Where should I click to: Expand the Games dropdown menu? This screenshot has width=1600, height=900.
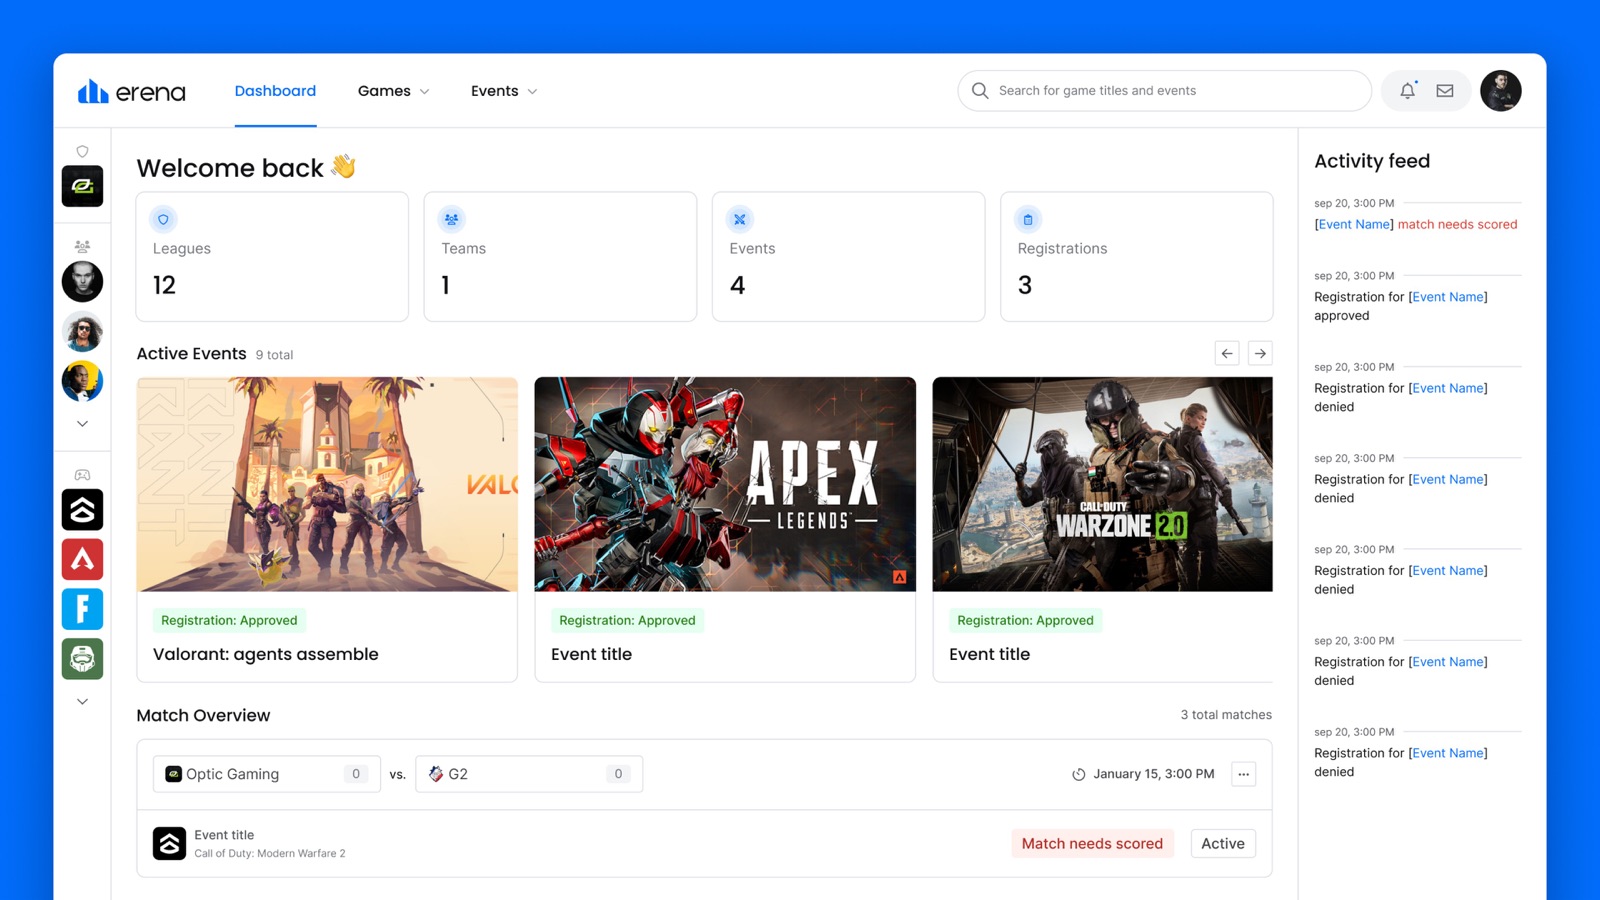(394, 91)
